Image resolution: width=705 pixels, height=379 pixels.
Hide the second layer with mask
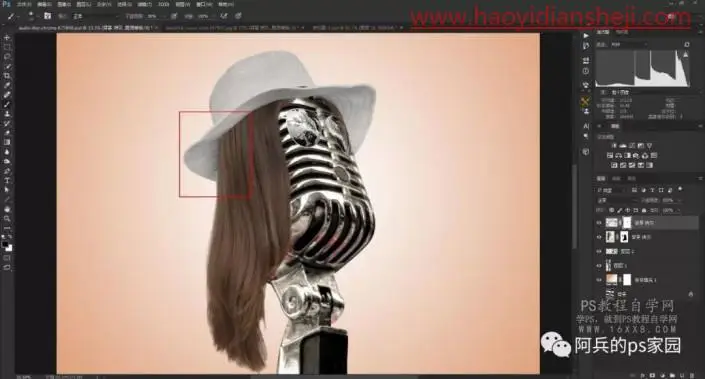tap(599, 237)
